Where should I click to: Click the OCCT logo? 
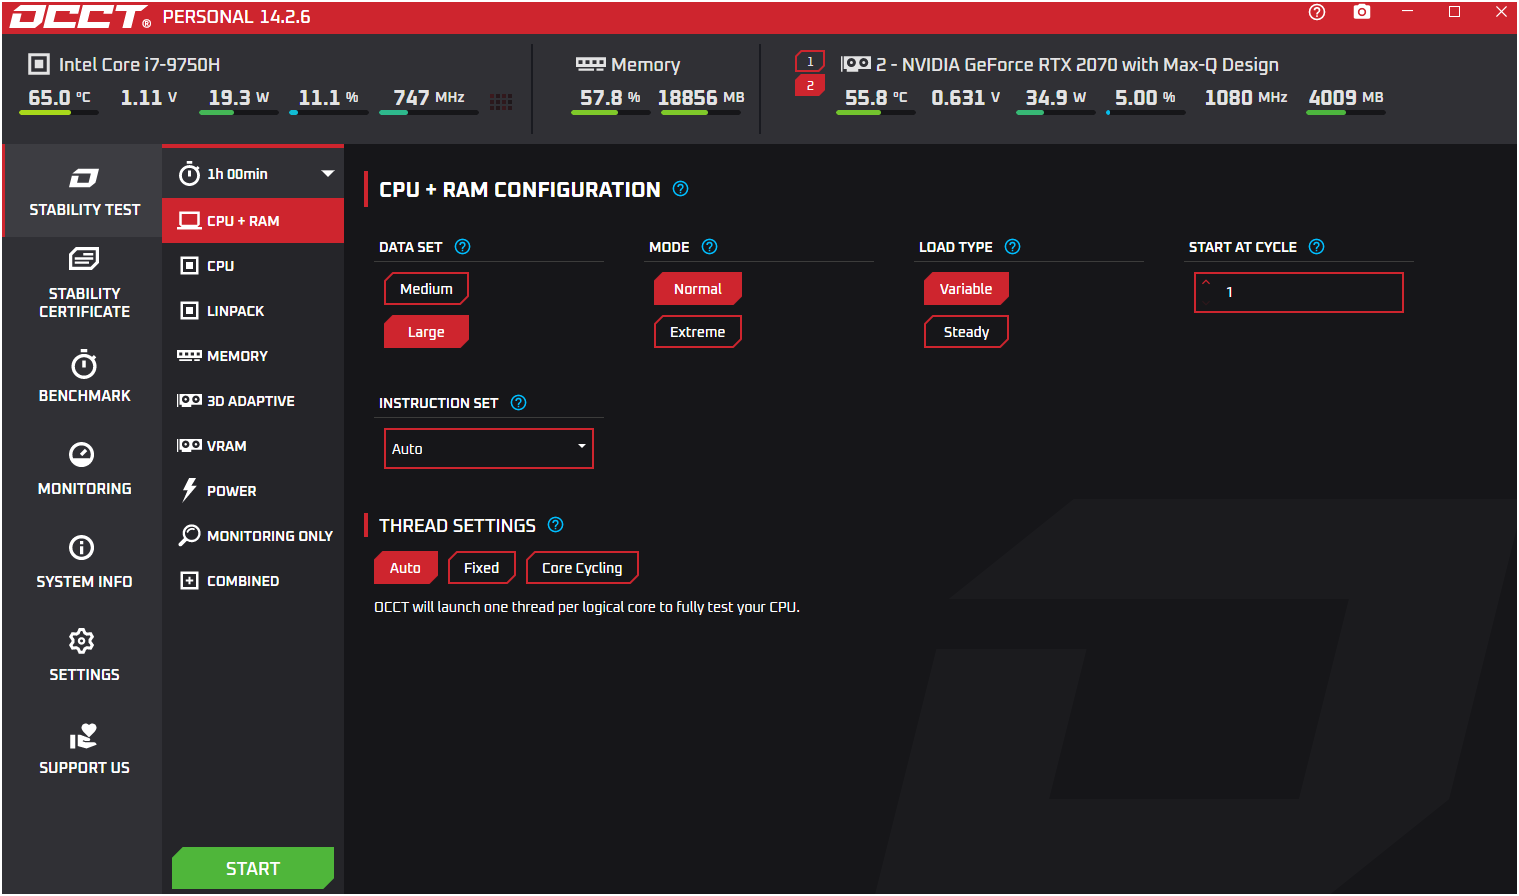[x=80, y=17]
